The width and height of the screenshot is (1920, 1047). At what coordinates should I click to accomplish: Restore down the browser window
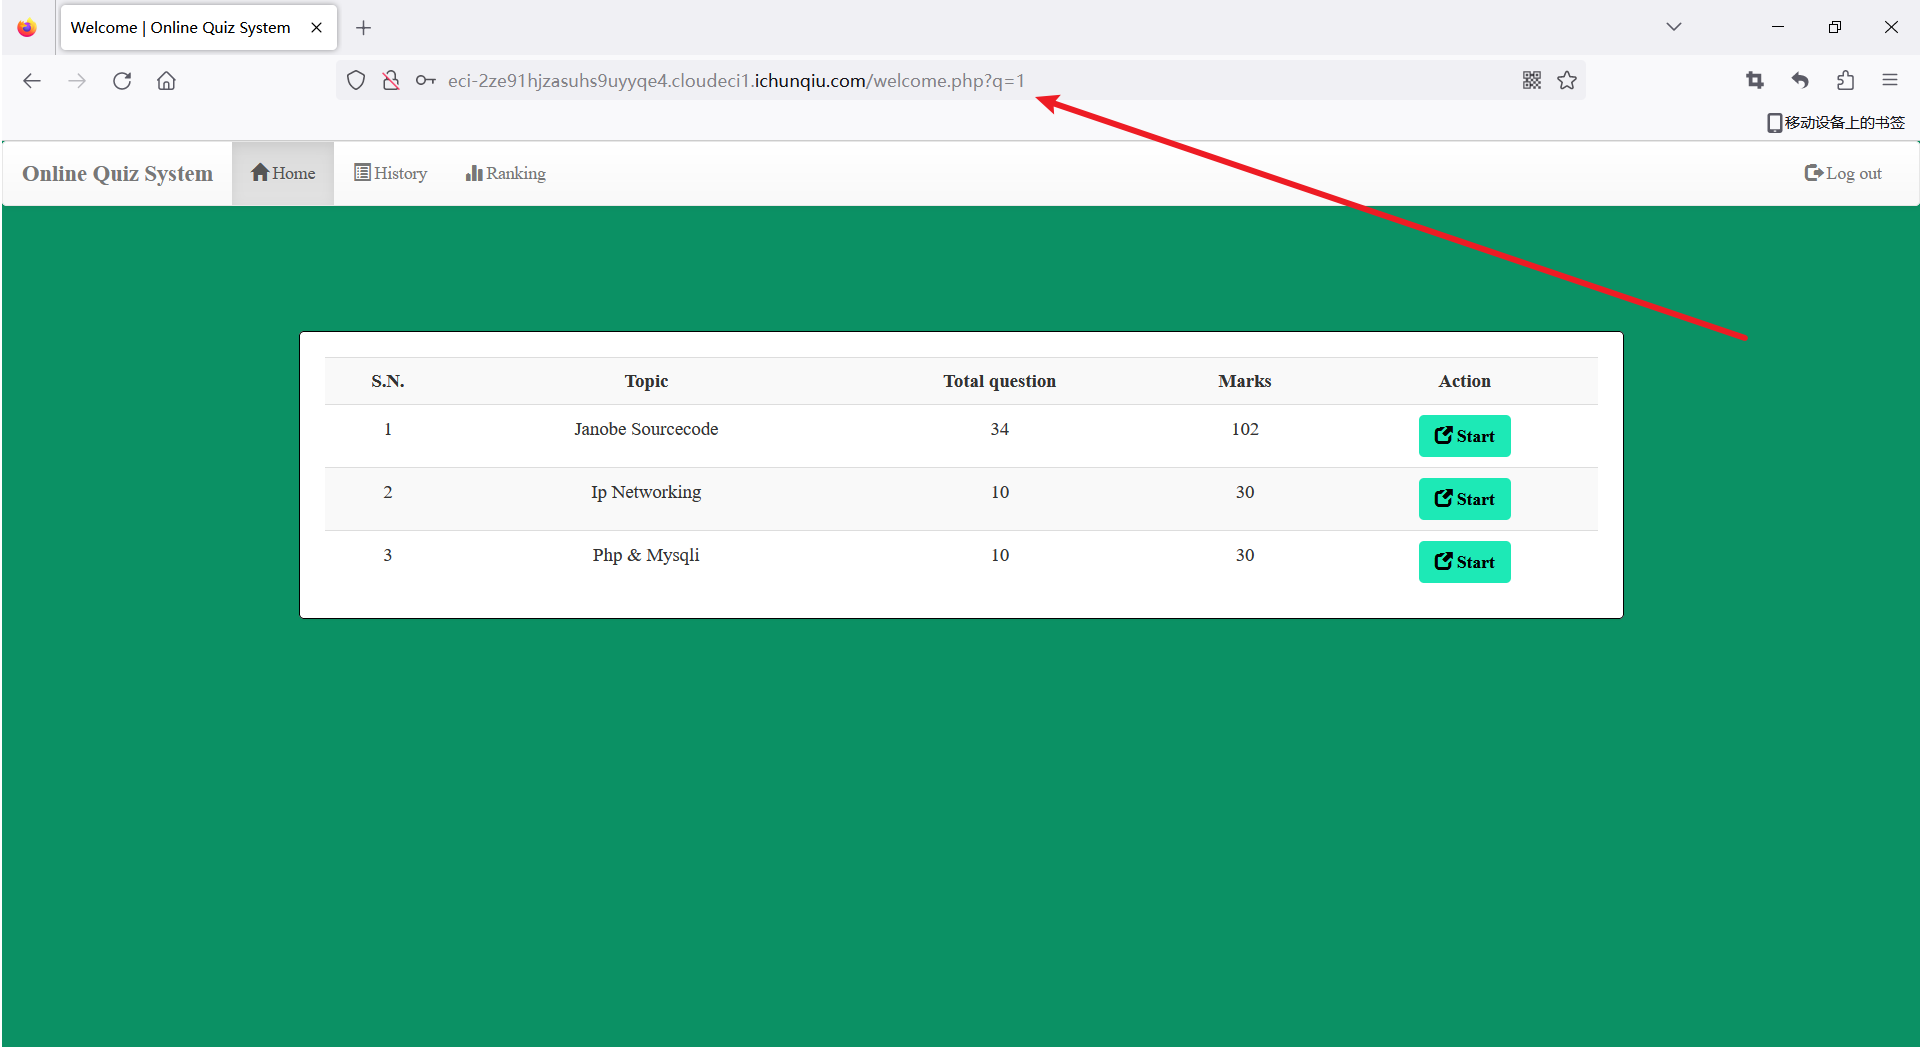pyautogui.click(x=1834, y=27)
